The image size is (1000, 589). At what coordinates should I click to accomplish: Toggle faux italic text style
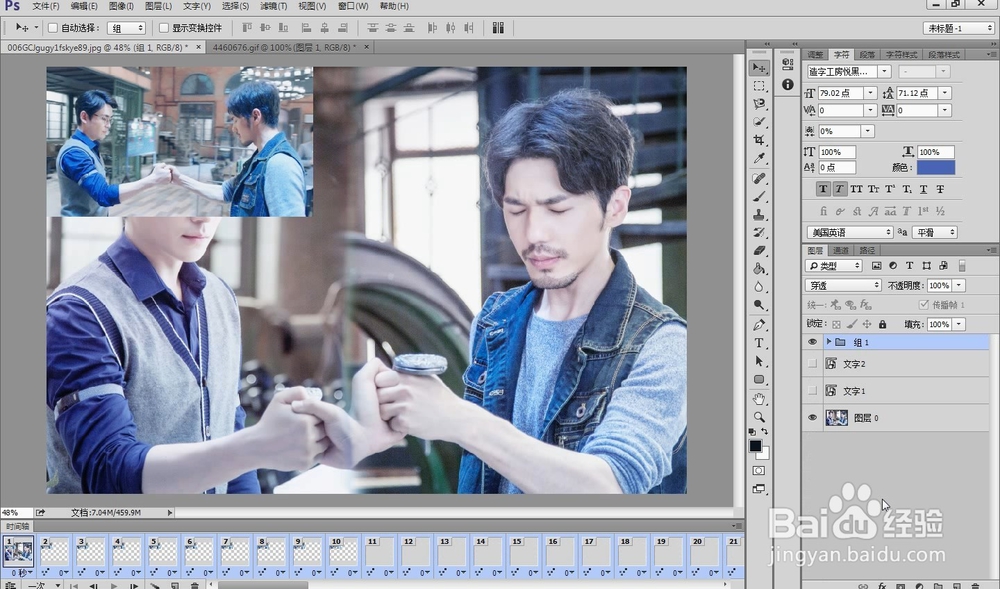(839, 189)
